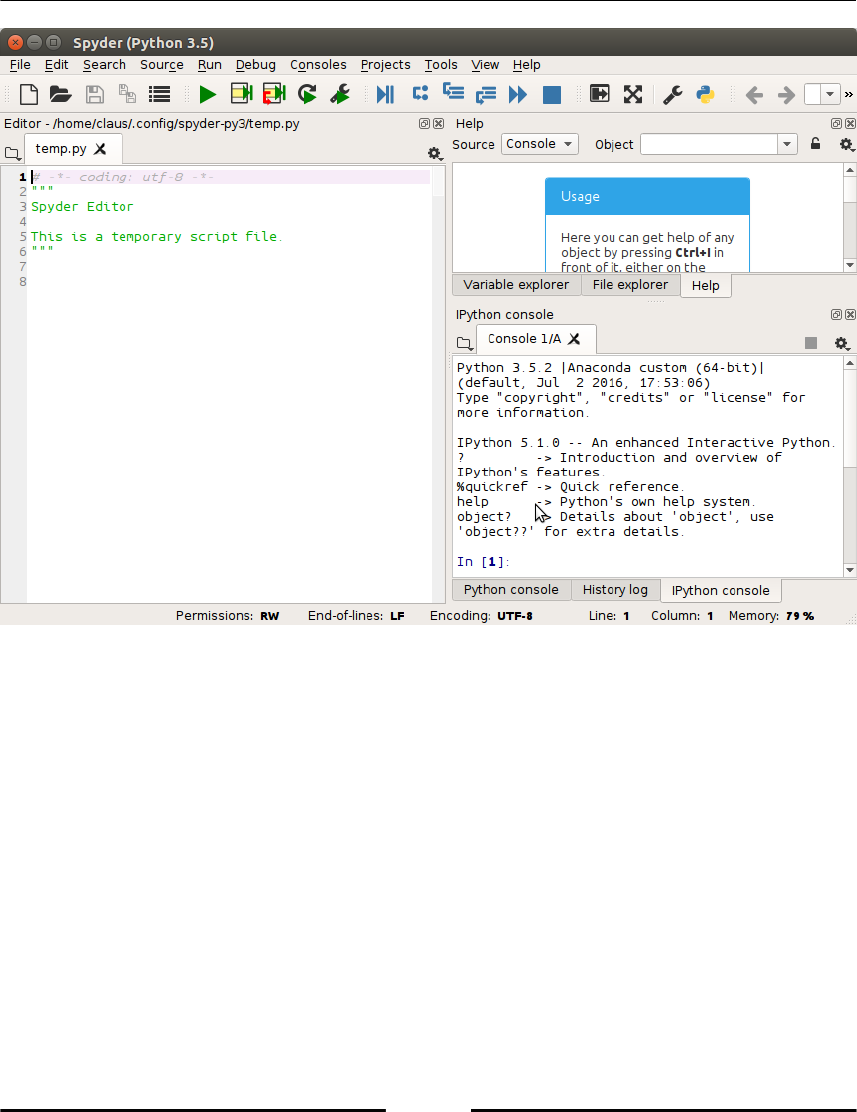The width and height of the screenshot is (857, 1112).
Task: Open Help pane options gear
Action: (846, 145)
